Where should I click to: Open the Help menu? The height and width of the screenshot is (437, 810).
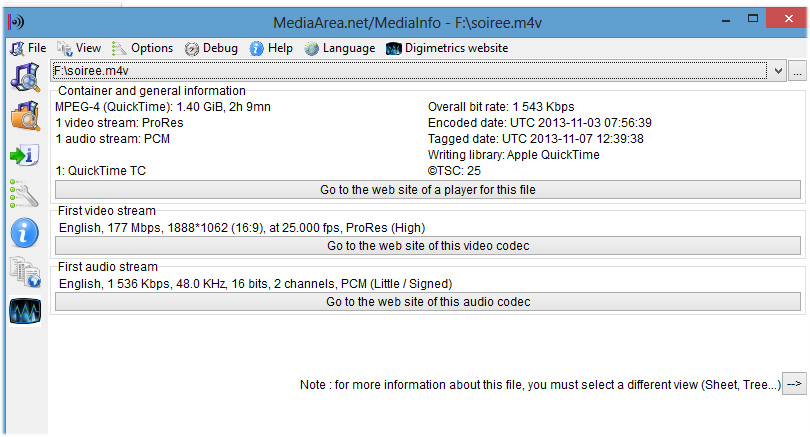click(272, 48)
